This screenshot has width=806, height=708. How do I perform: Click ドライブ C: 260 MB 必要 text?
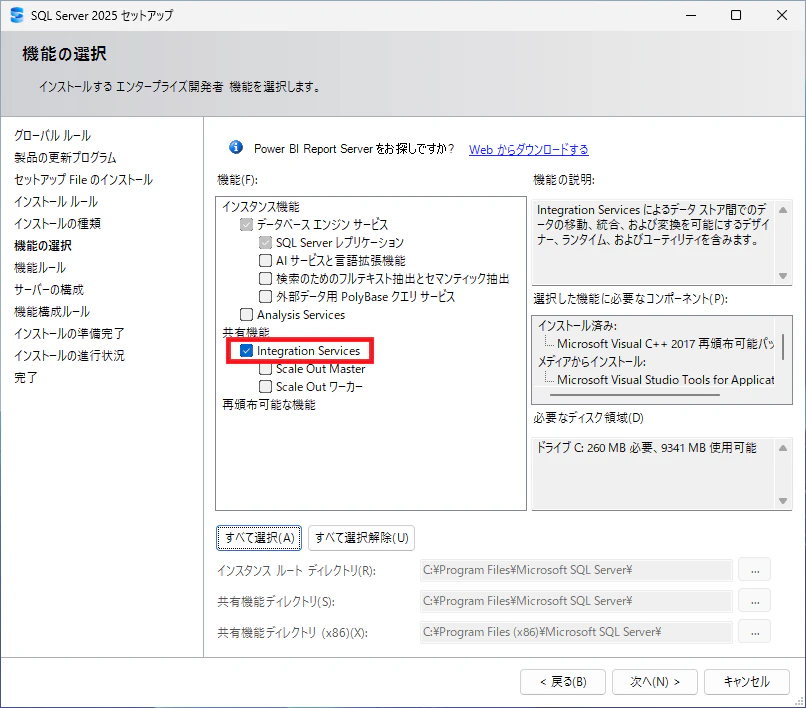point(647,448)
